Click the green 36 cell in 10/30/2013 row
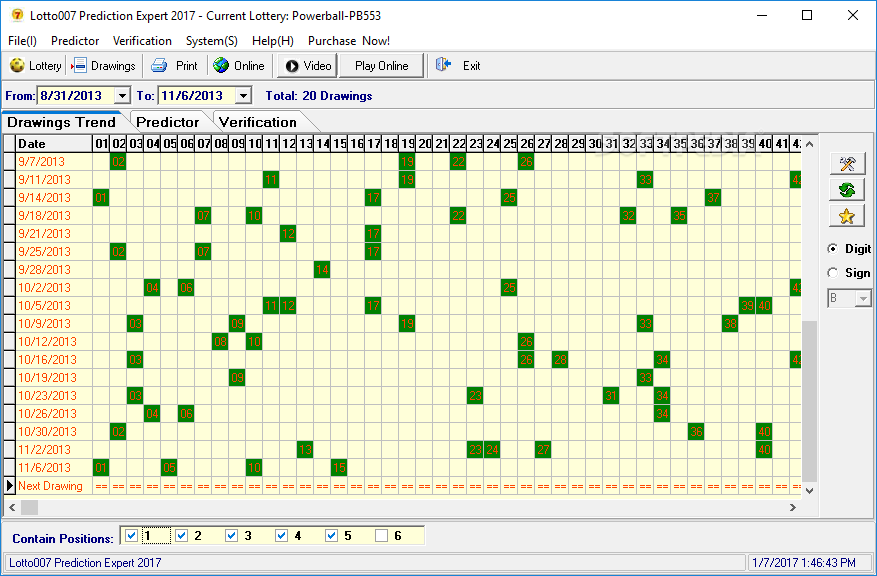 [696, 431]
